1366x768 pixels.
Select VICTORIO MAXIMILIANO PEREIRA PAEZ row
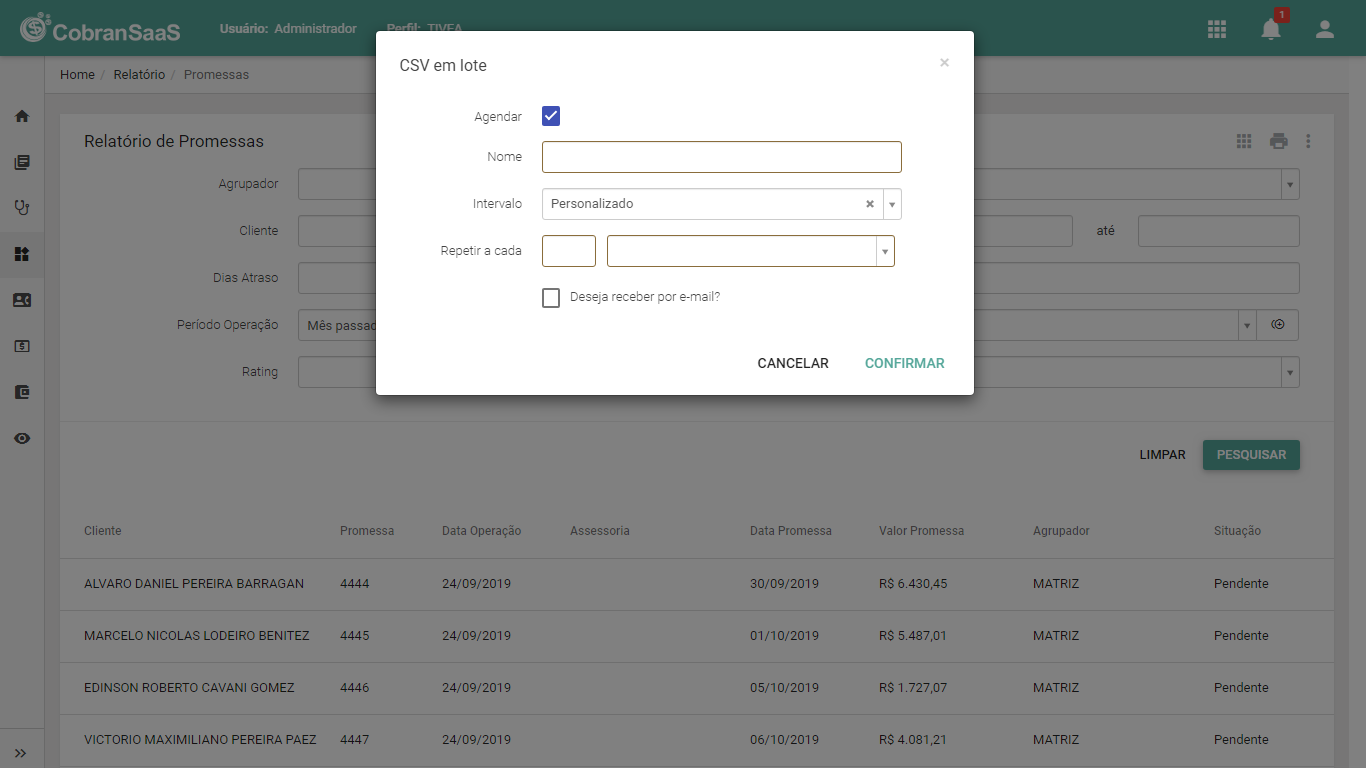697,740
